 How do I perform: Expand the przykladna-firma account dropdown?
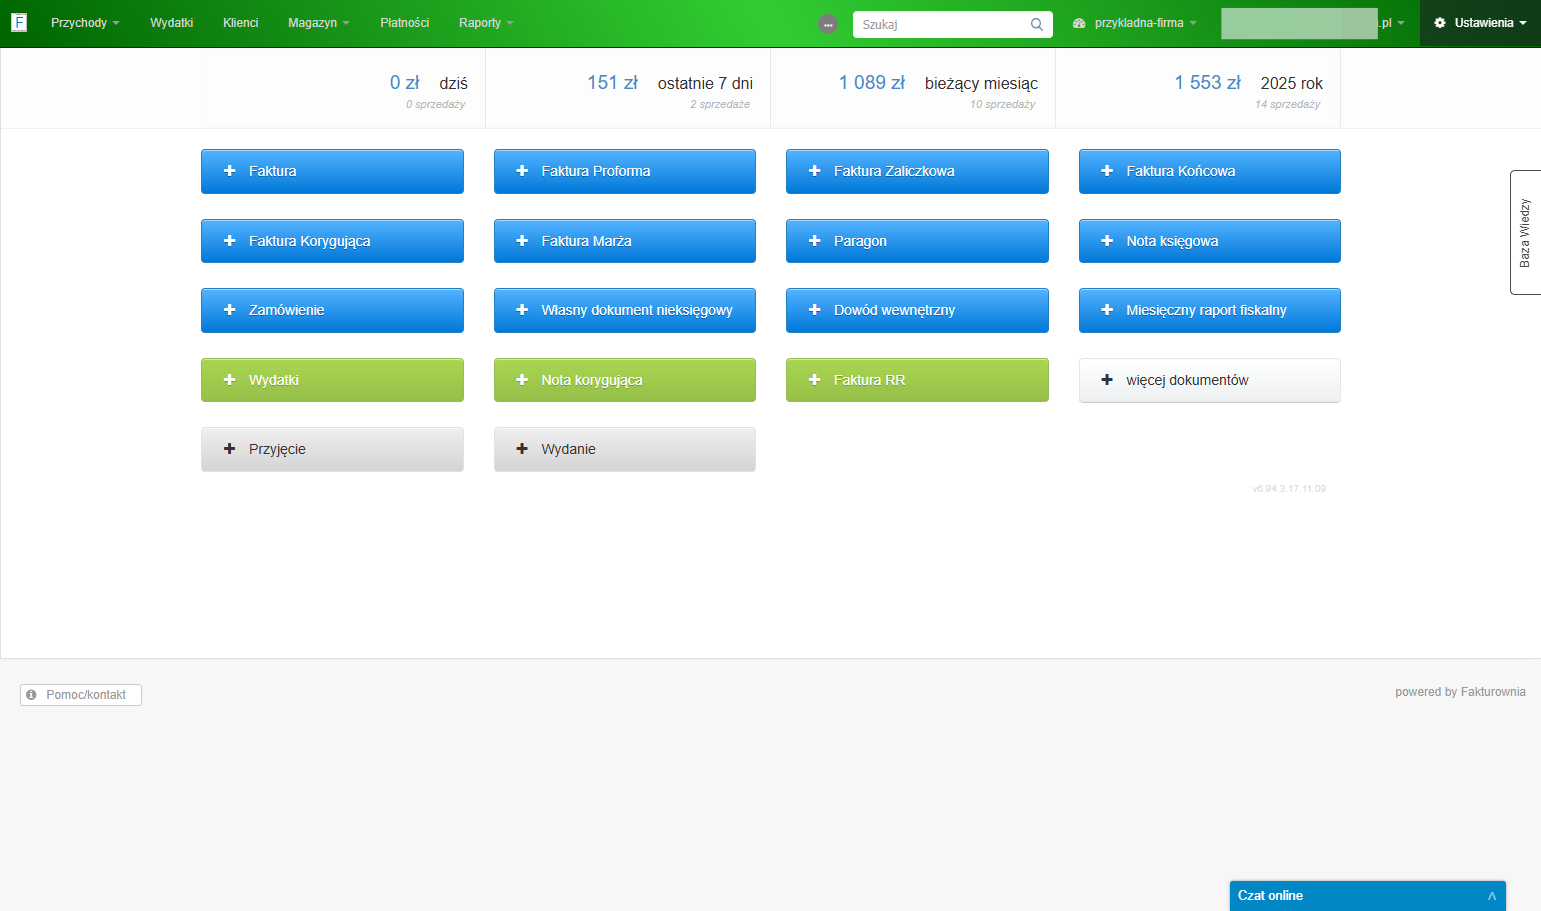coord(1134,23)
